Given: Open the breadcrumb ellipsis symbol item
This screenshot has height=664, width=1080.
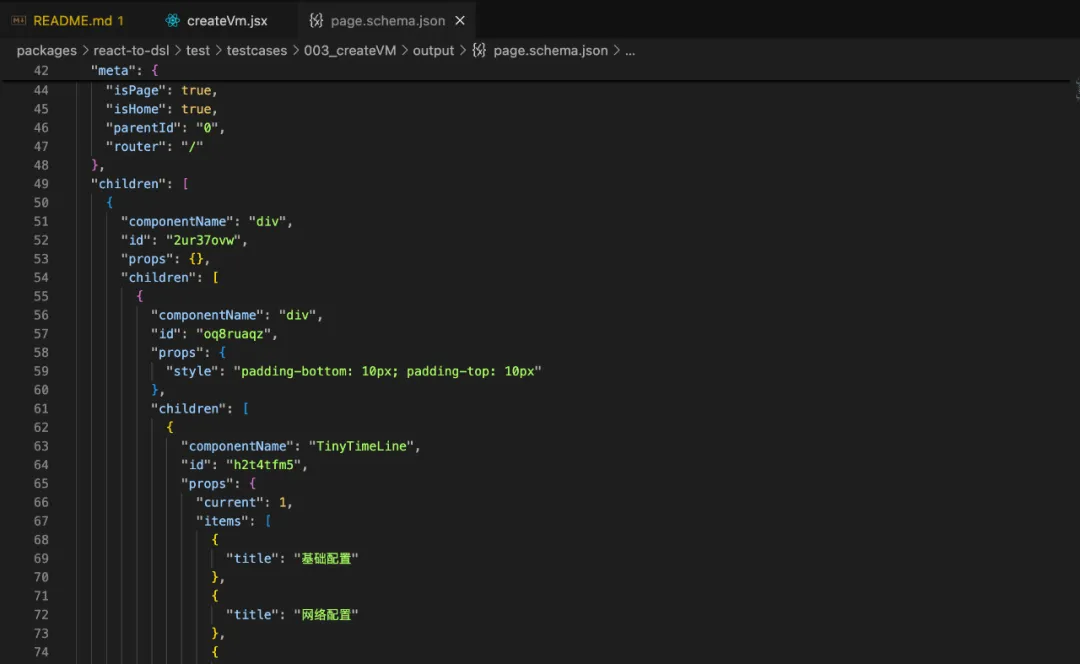Looking at the screenshot, I should pyautogui.click(x=630, y=50).
